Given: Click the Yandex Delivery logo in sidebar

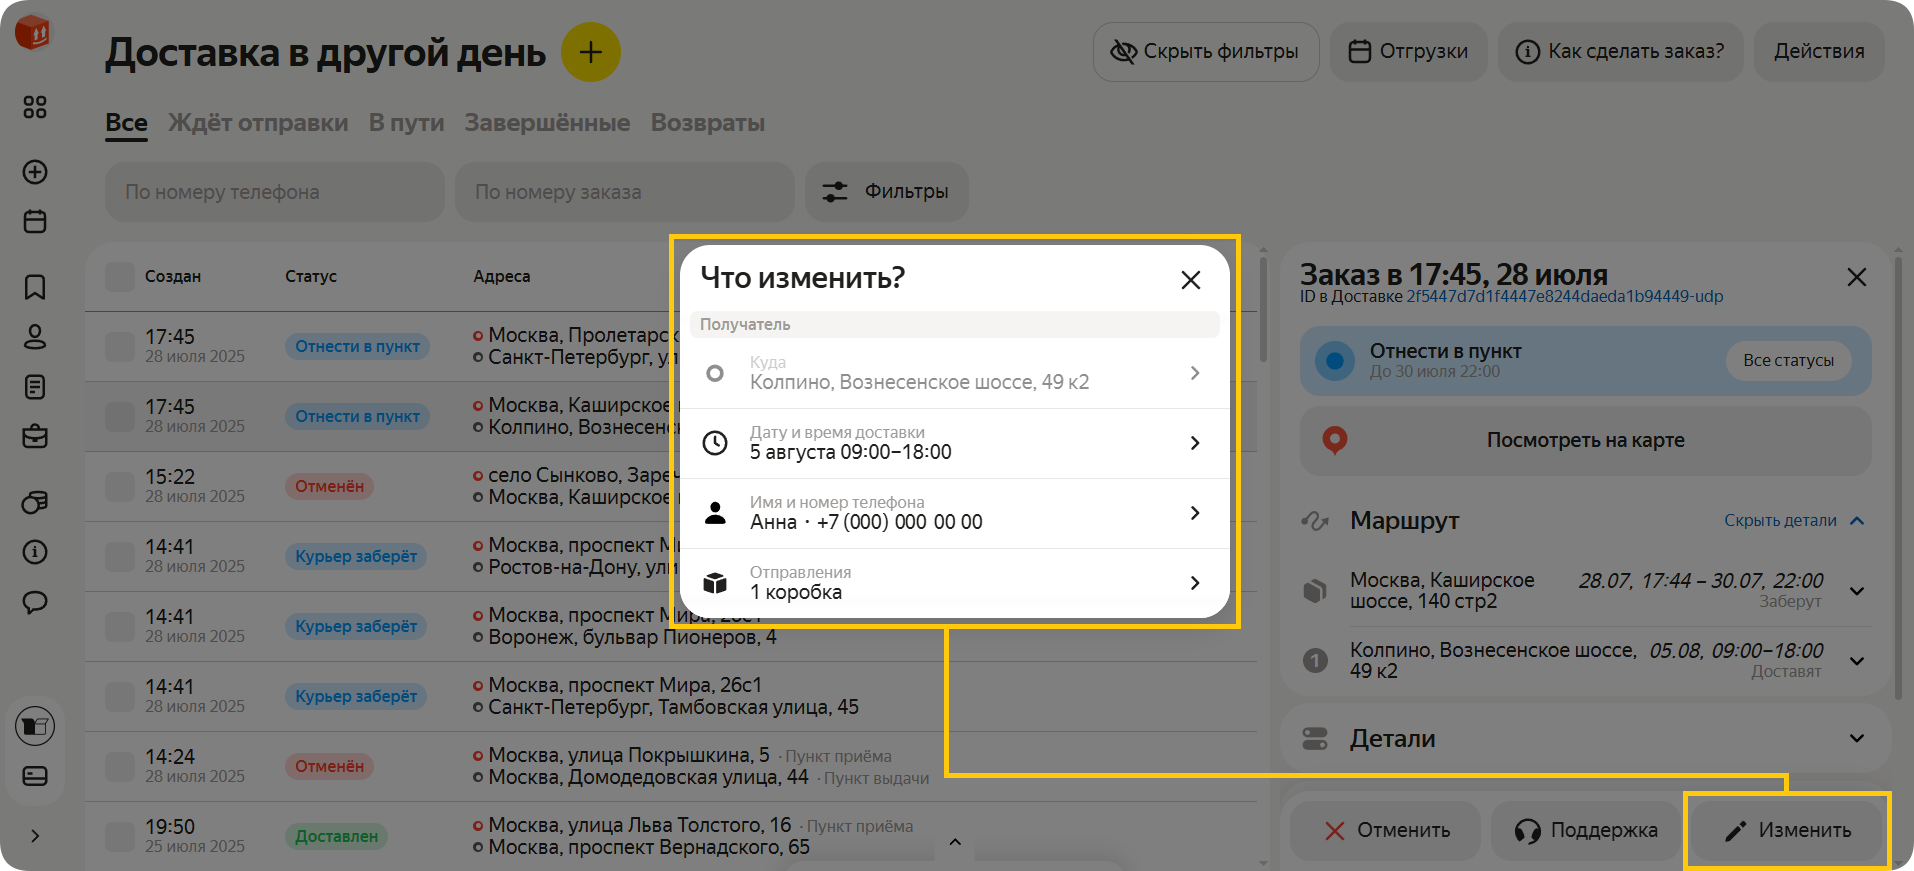Looking at the screenshot, I should pos(33,33).
